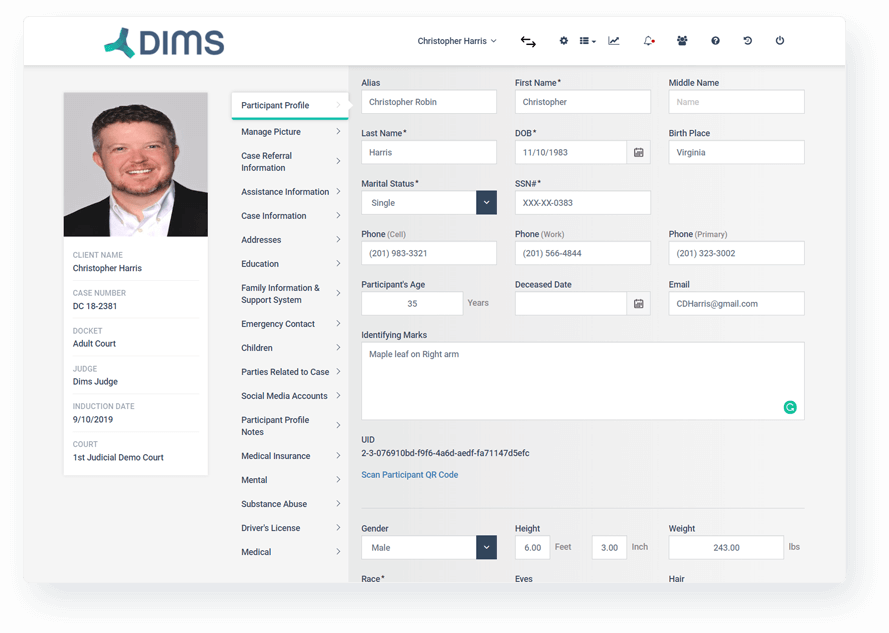889x633 pixels.
Task: Click the Height Feet field
Action: 532,548
